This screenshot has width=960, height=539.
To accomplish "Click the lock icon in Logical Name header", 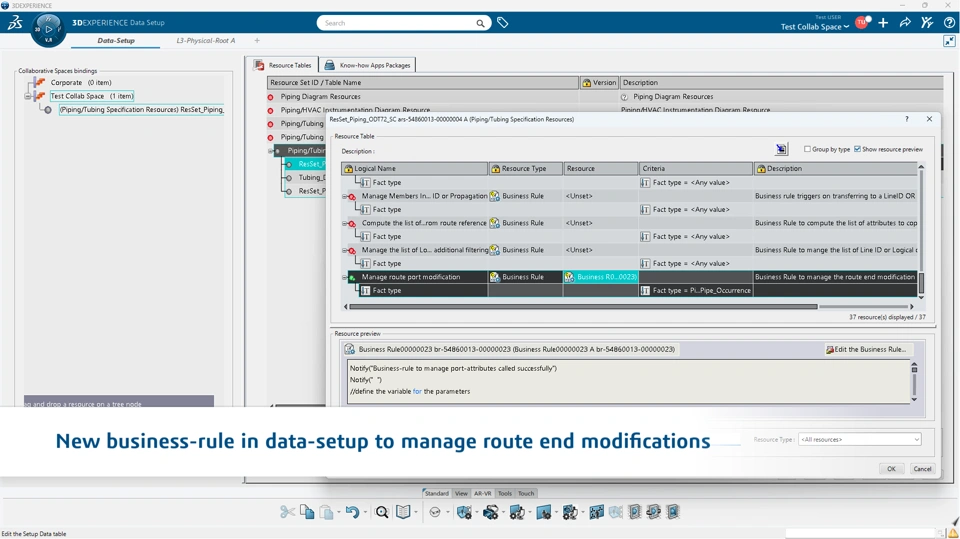I will click(x=348, y=168).
